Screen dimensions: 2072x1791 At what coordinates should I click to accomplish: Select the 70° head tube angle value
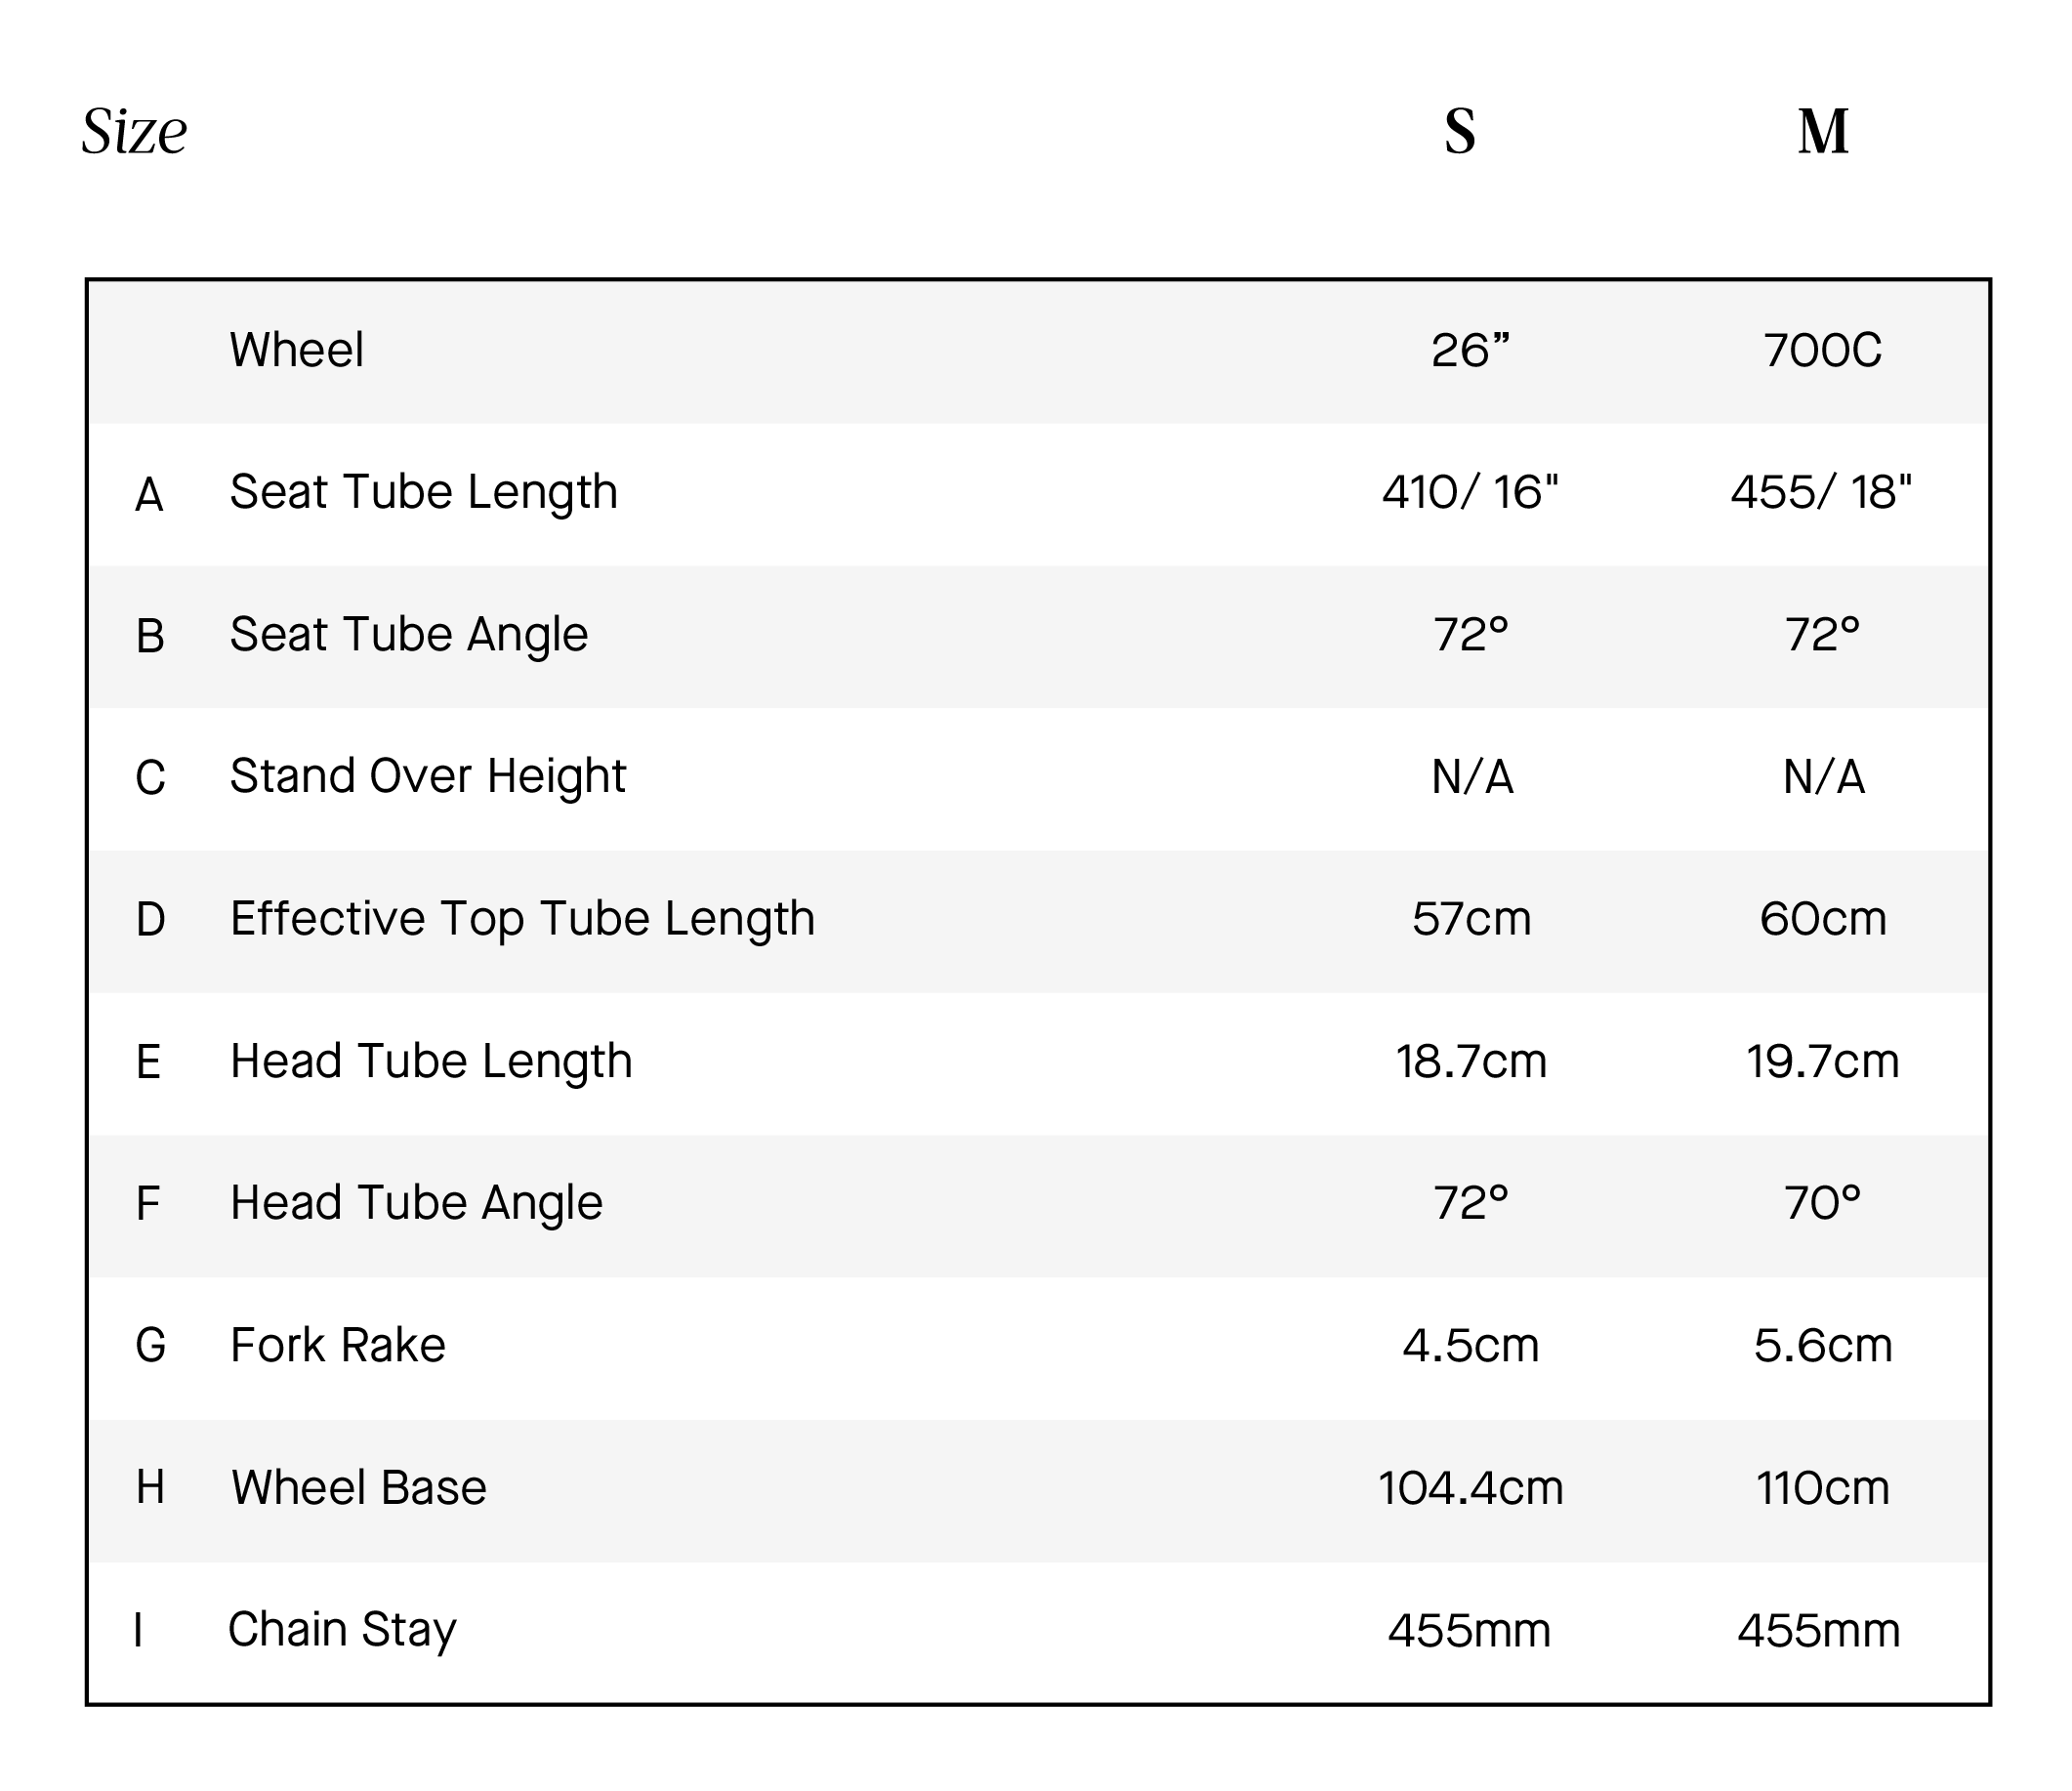1822,1203
